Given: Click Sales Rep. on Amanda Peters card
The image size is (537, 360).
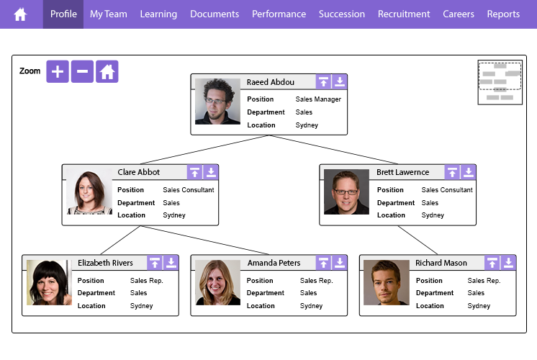Looking at the screenshot, I should 316,281.
